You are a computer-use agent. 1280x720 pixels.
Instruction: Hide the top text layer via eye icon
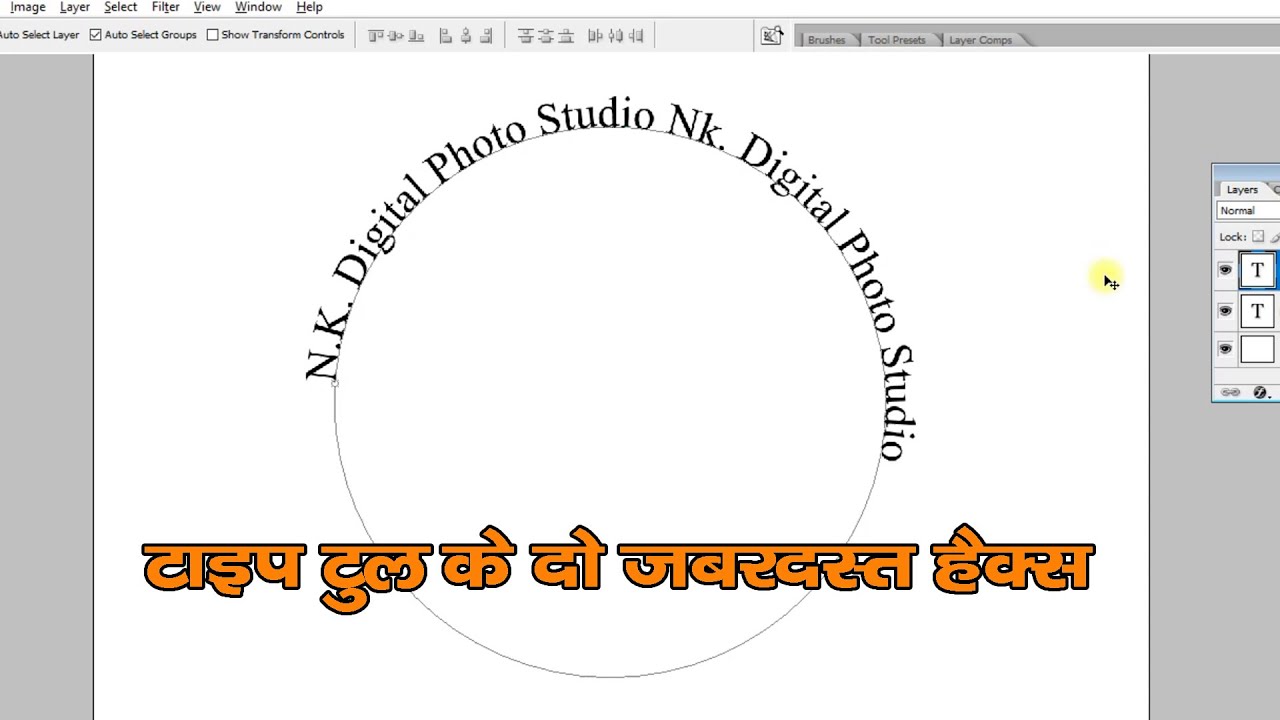pyautogui.click(x=1225, y=270)
